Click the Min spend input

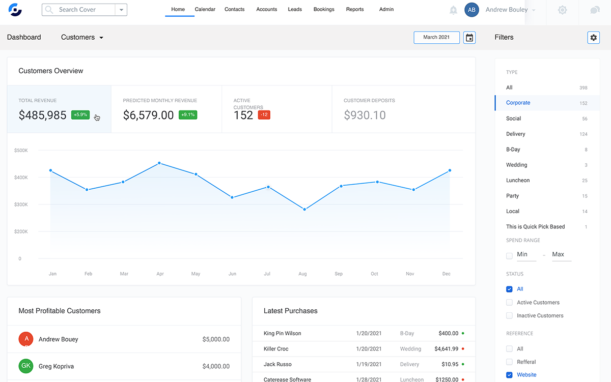click(526, 255)
